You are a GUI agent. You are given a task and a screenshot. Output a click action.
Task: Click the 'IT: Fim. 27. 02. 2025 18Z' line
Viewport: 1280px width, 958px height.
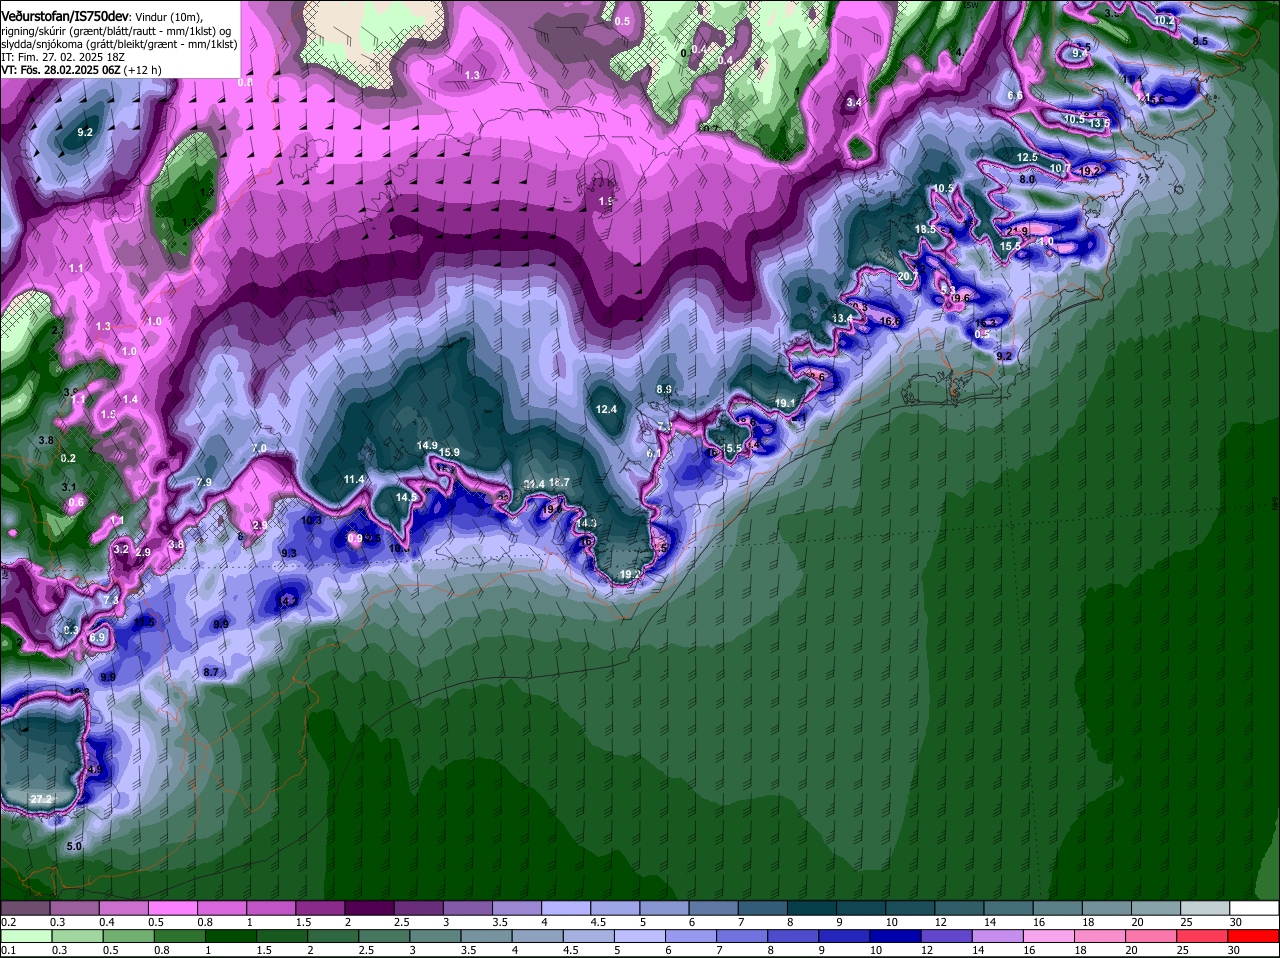pyautogui.click(x=63, y=57)
